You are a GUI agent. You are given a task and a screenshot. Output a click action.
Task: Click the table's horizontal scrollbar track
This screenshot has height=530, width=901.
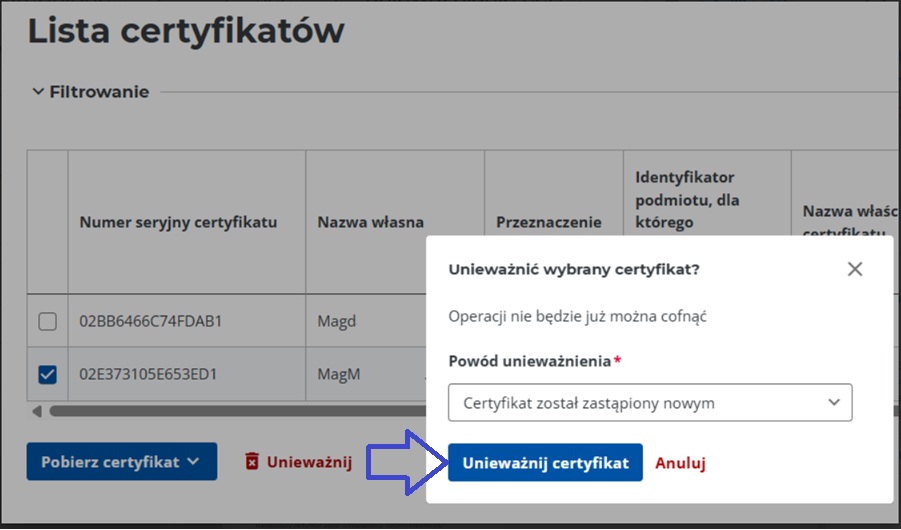[x=230, y=411]
